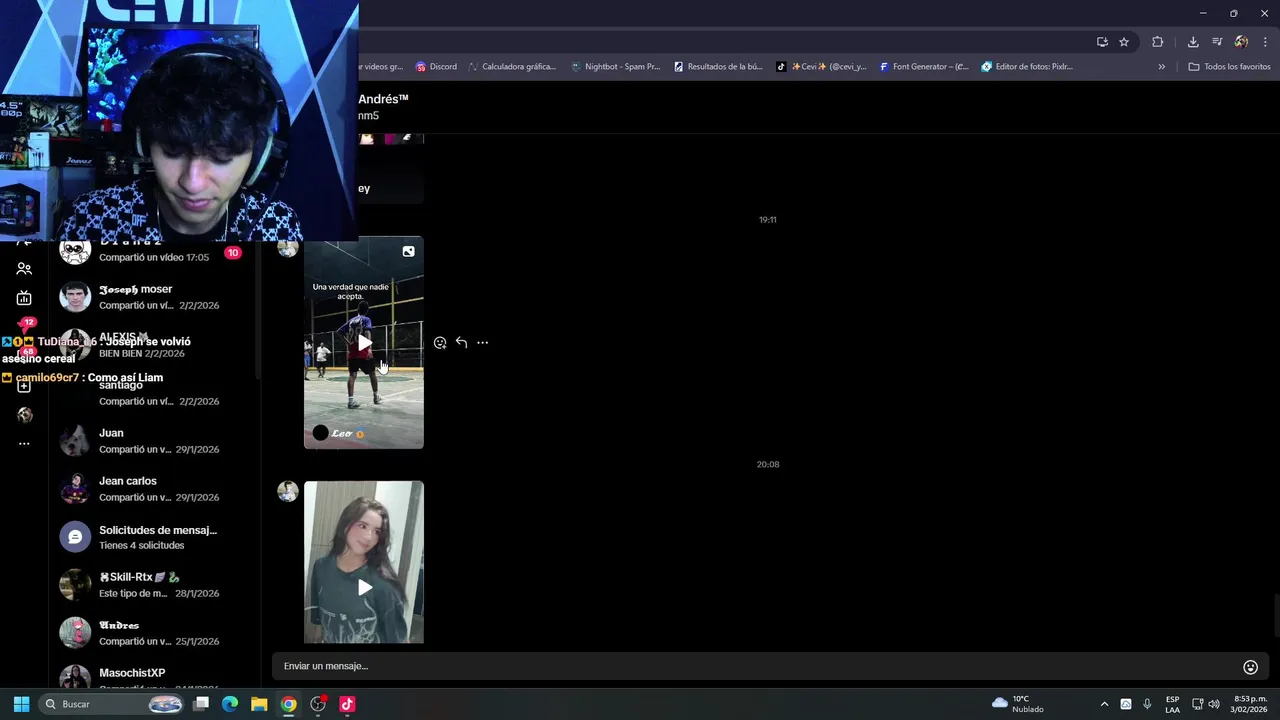Open the Cevi TikTok profile bookmark

click(821, 67)
